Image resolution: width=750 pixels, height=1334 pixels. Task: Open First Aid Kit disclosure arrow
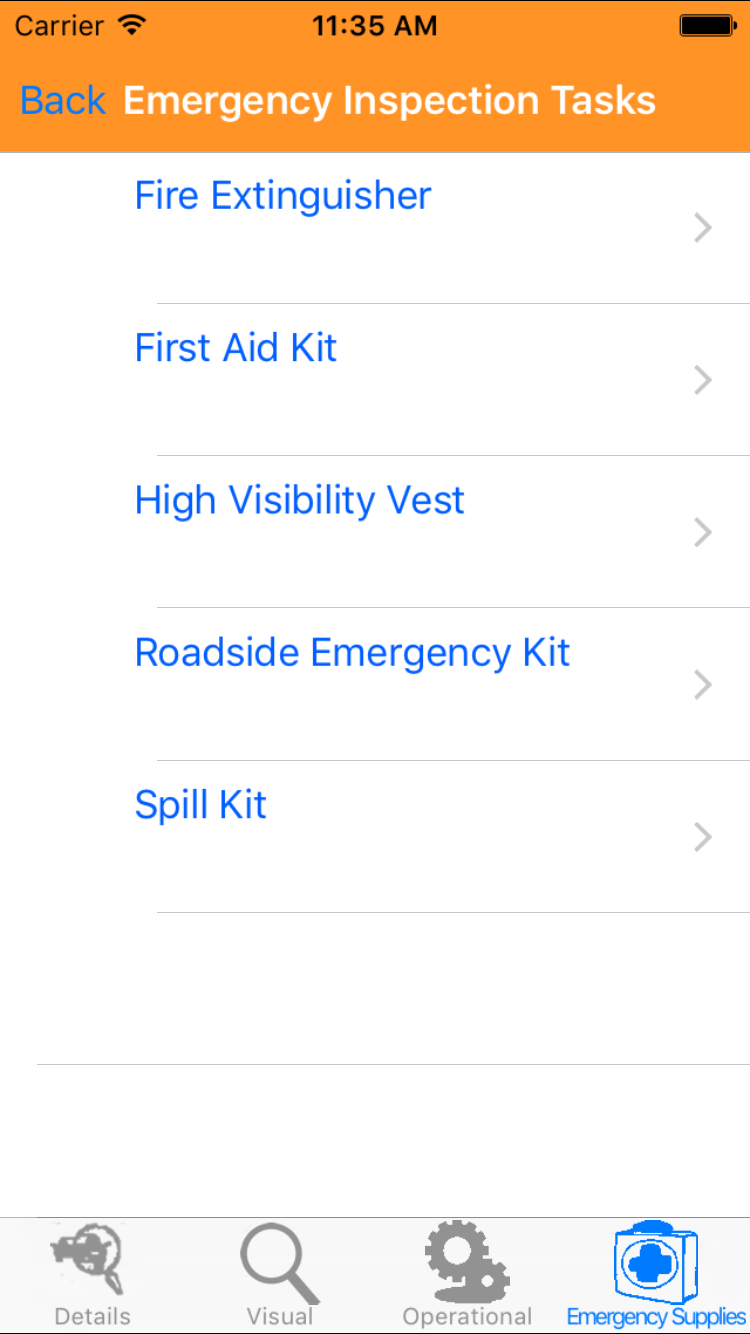(x=703, y=381)
